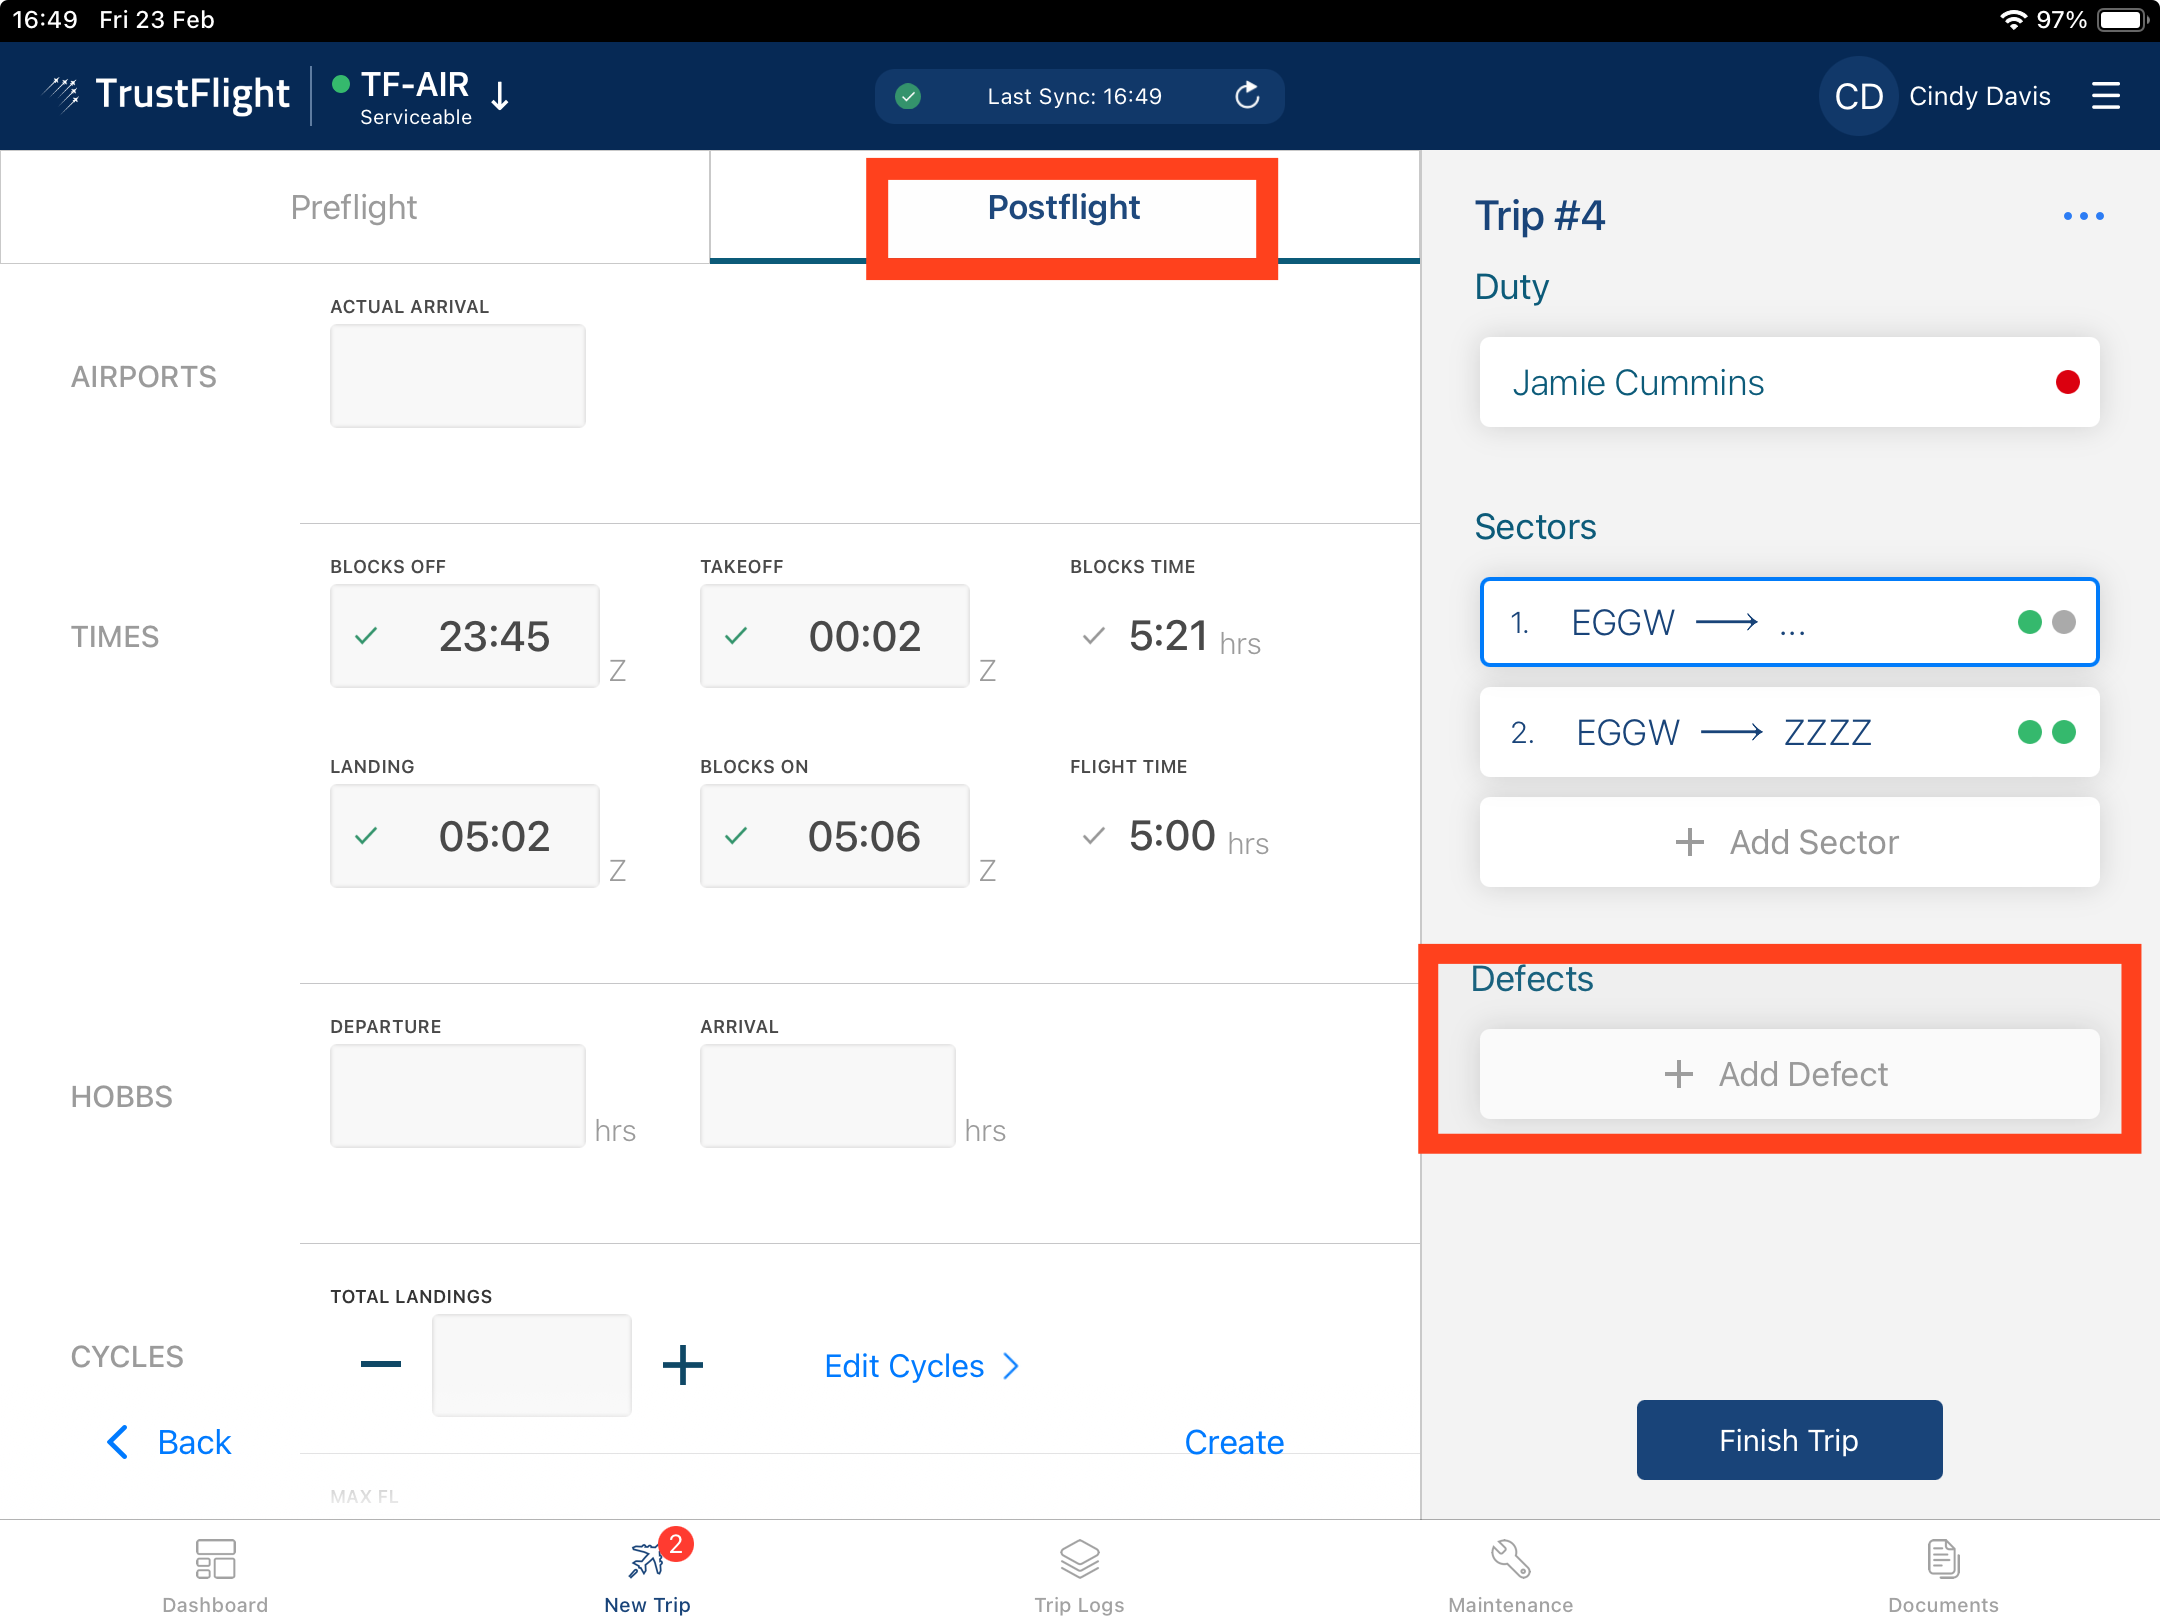Viewport: 2160px width, 1620px height.
Task: Open Trip #4 three-dots options
Action: 2083,216
